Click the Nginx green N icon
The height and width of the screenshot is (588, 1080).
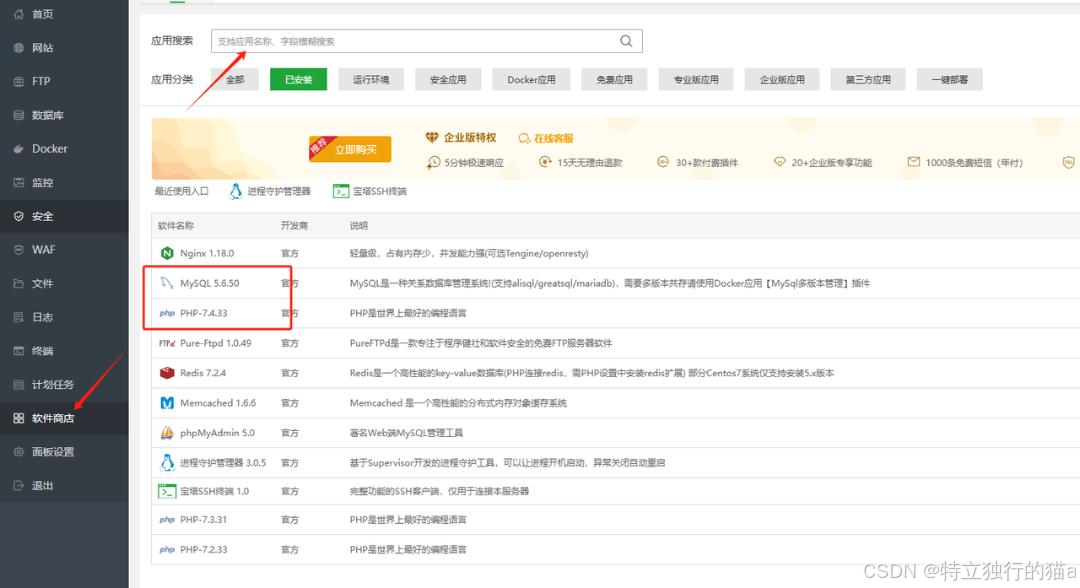pyautogui.click(x=167, y=253)
